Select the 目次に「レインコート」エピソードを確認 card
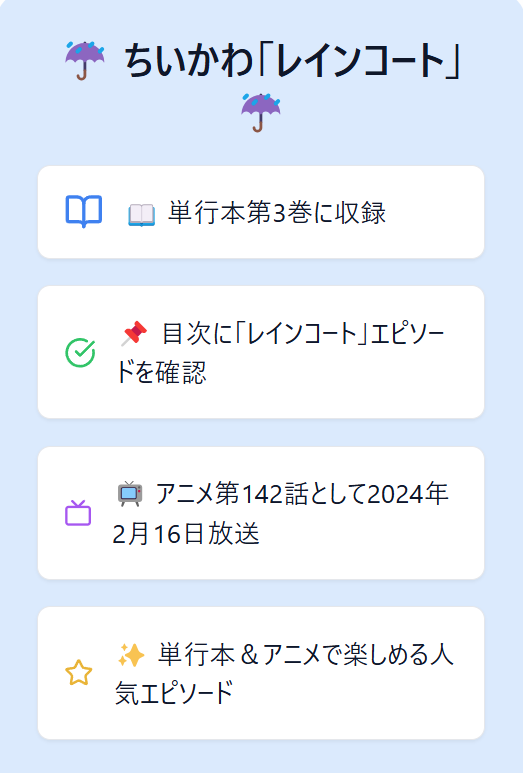The image size is (523, 773). 261,352
